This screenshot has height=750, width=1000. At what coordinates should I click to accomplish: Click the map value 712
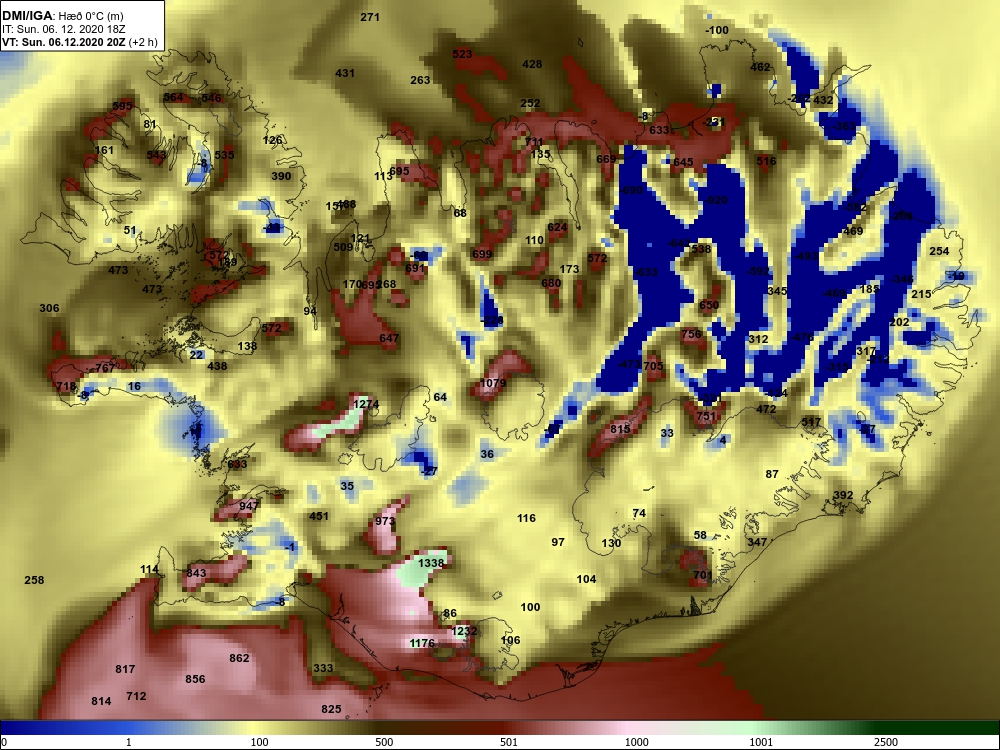click(x=136, y=696)
